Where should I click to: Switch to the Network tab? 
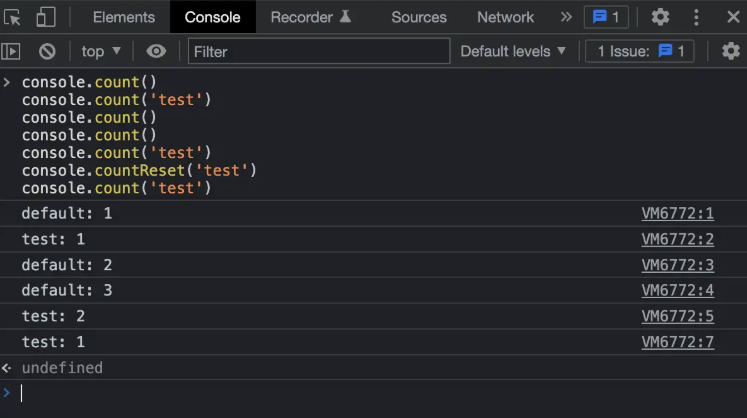505,17
